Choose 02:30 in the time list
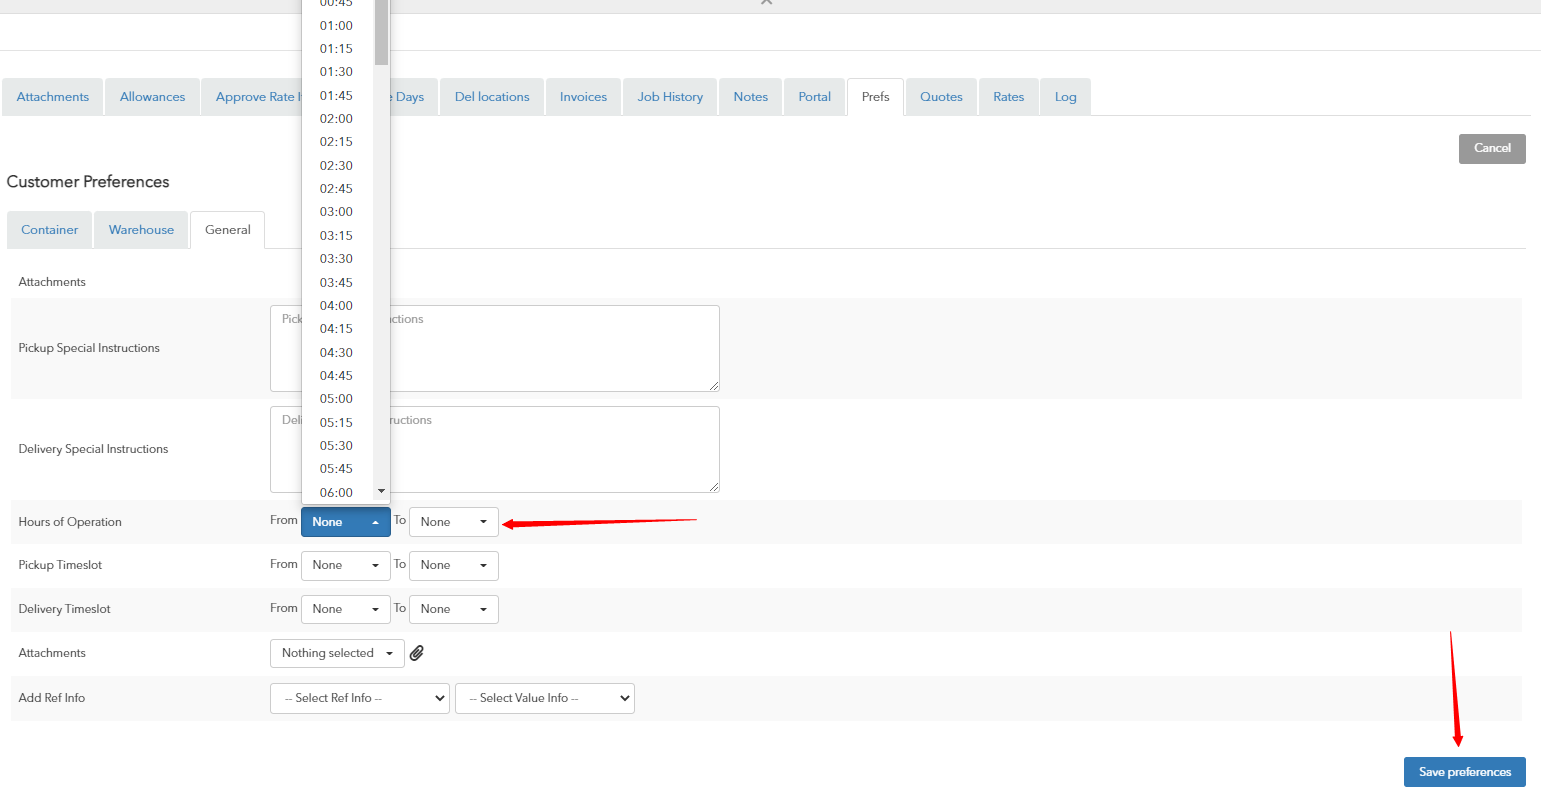Viewport: 1541px width, 801px height. click(338, 166)
